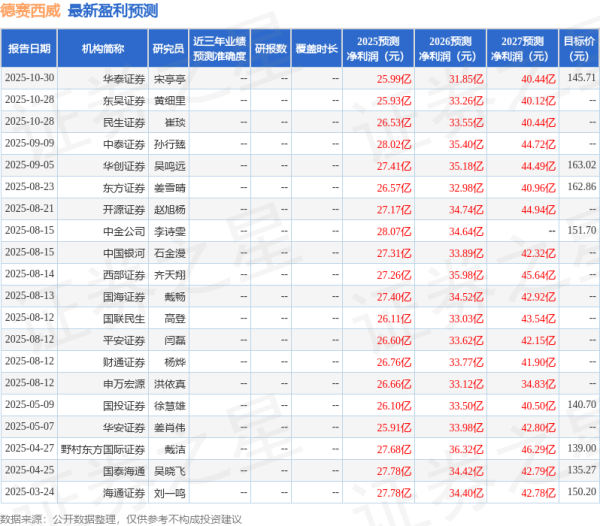This screenshot has width=600, height=526.
Task: Click the 研究员 column header
Action: (168, 49)
